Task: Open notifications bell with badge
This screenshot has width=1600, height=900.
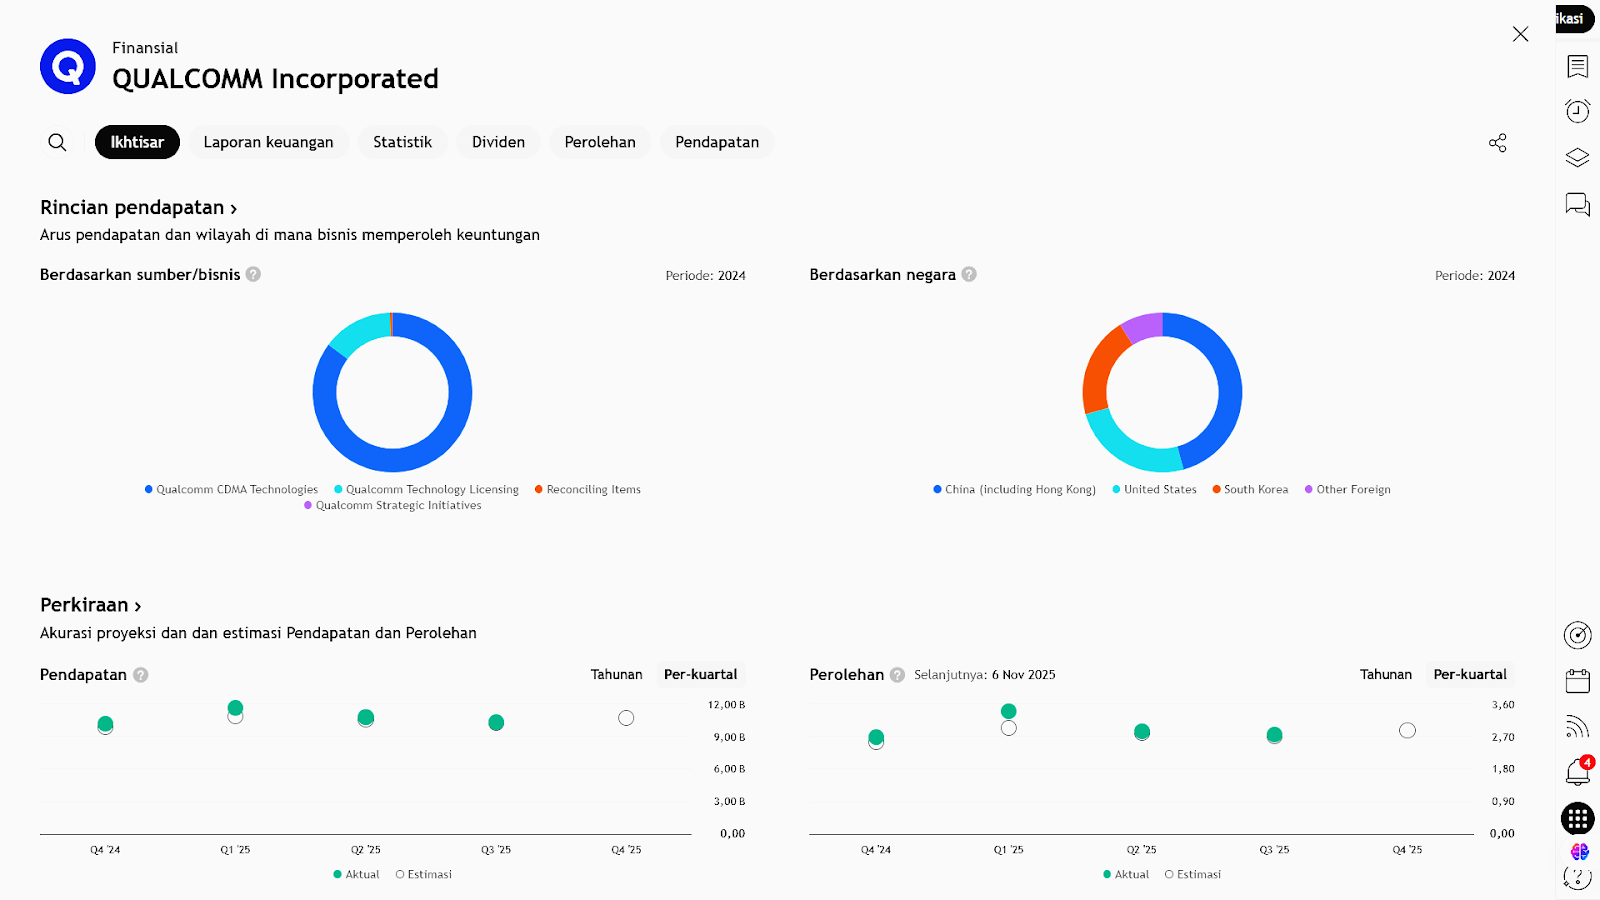Action: point(1577,772)
